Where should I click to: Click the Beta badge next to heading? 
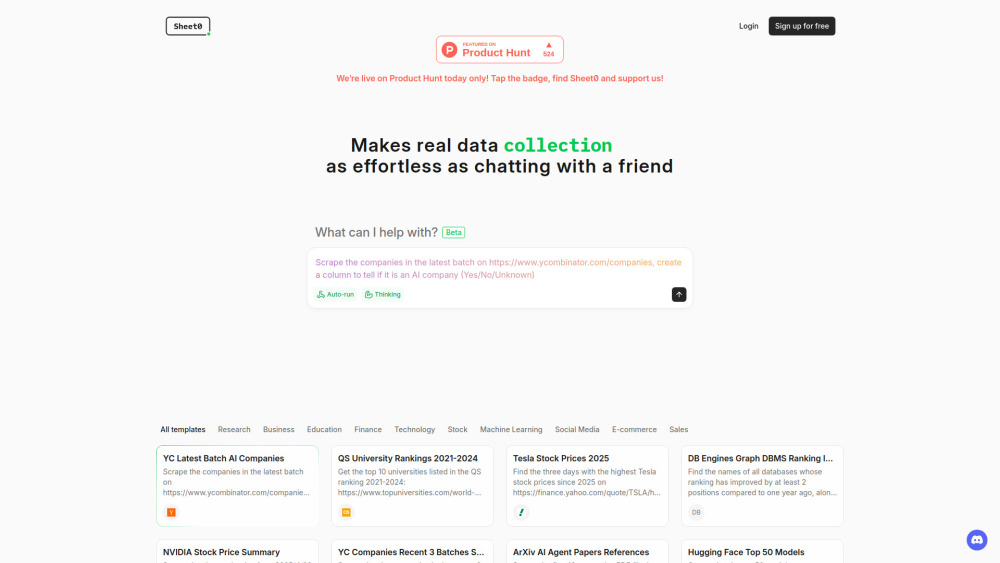point(454,232)
